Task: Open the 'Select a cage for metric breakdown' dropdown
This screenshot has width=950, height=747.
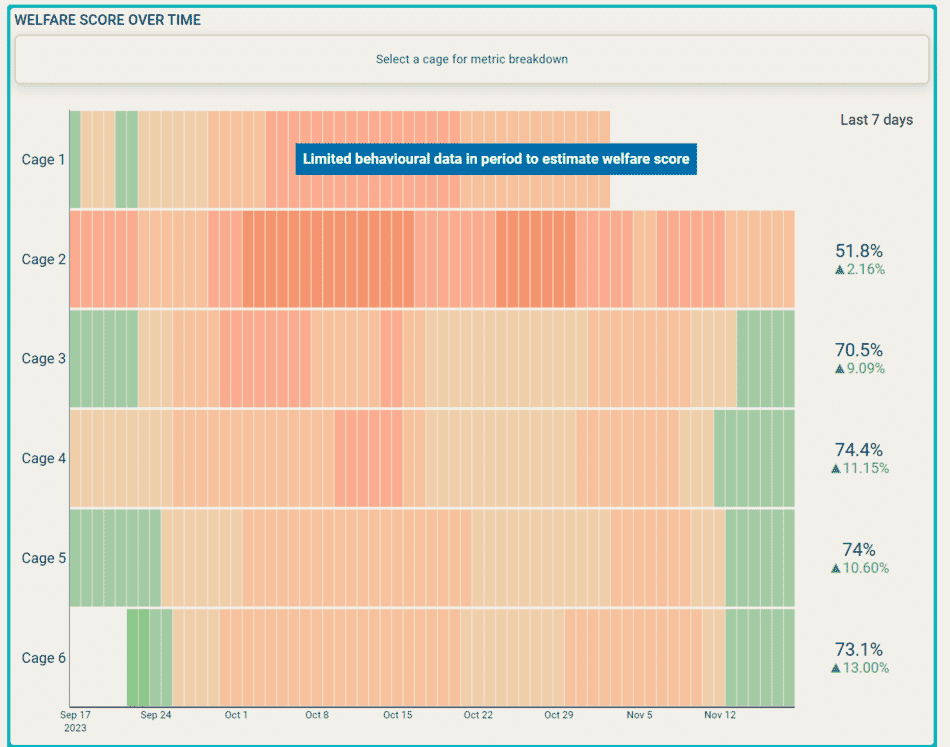Action: (471, 60)
